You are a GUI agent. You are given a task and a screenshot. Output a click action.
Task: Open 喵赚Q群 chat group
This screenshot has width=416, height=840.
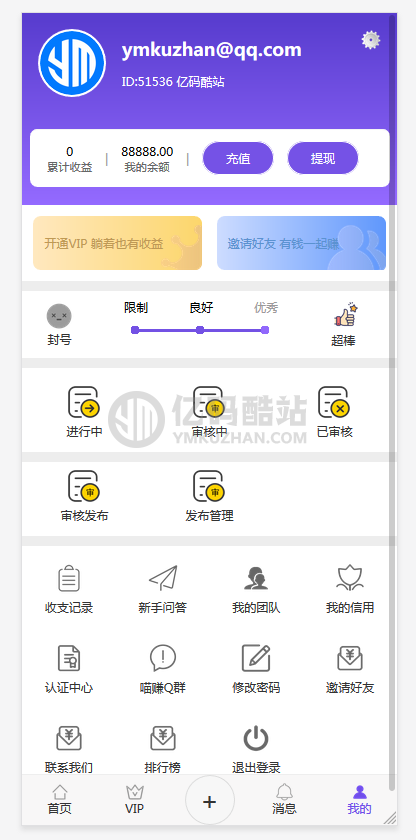163,669
